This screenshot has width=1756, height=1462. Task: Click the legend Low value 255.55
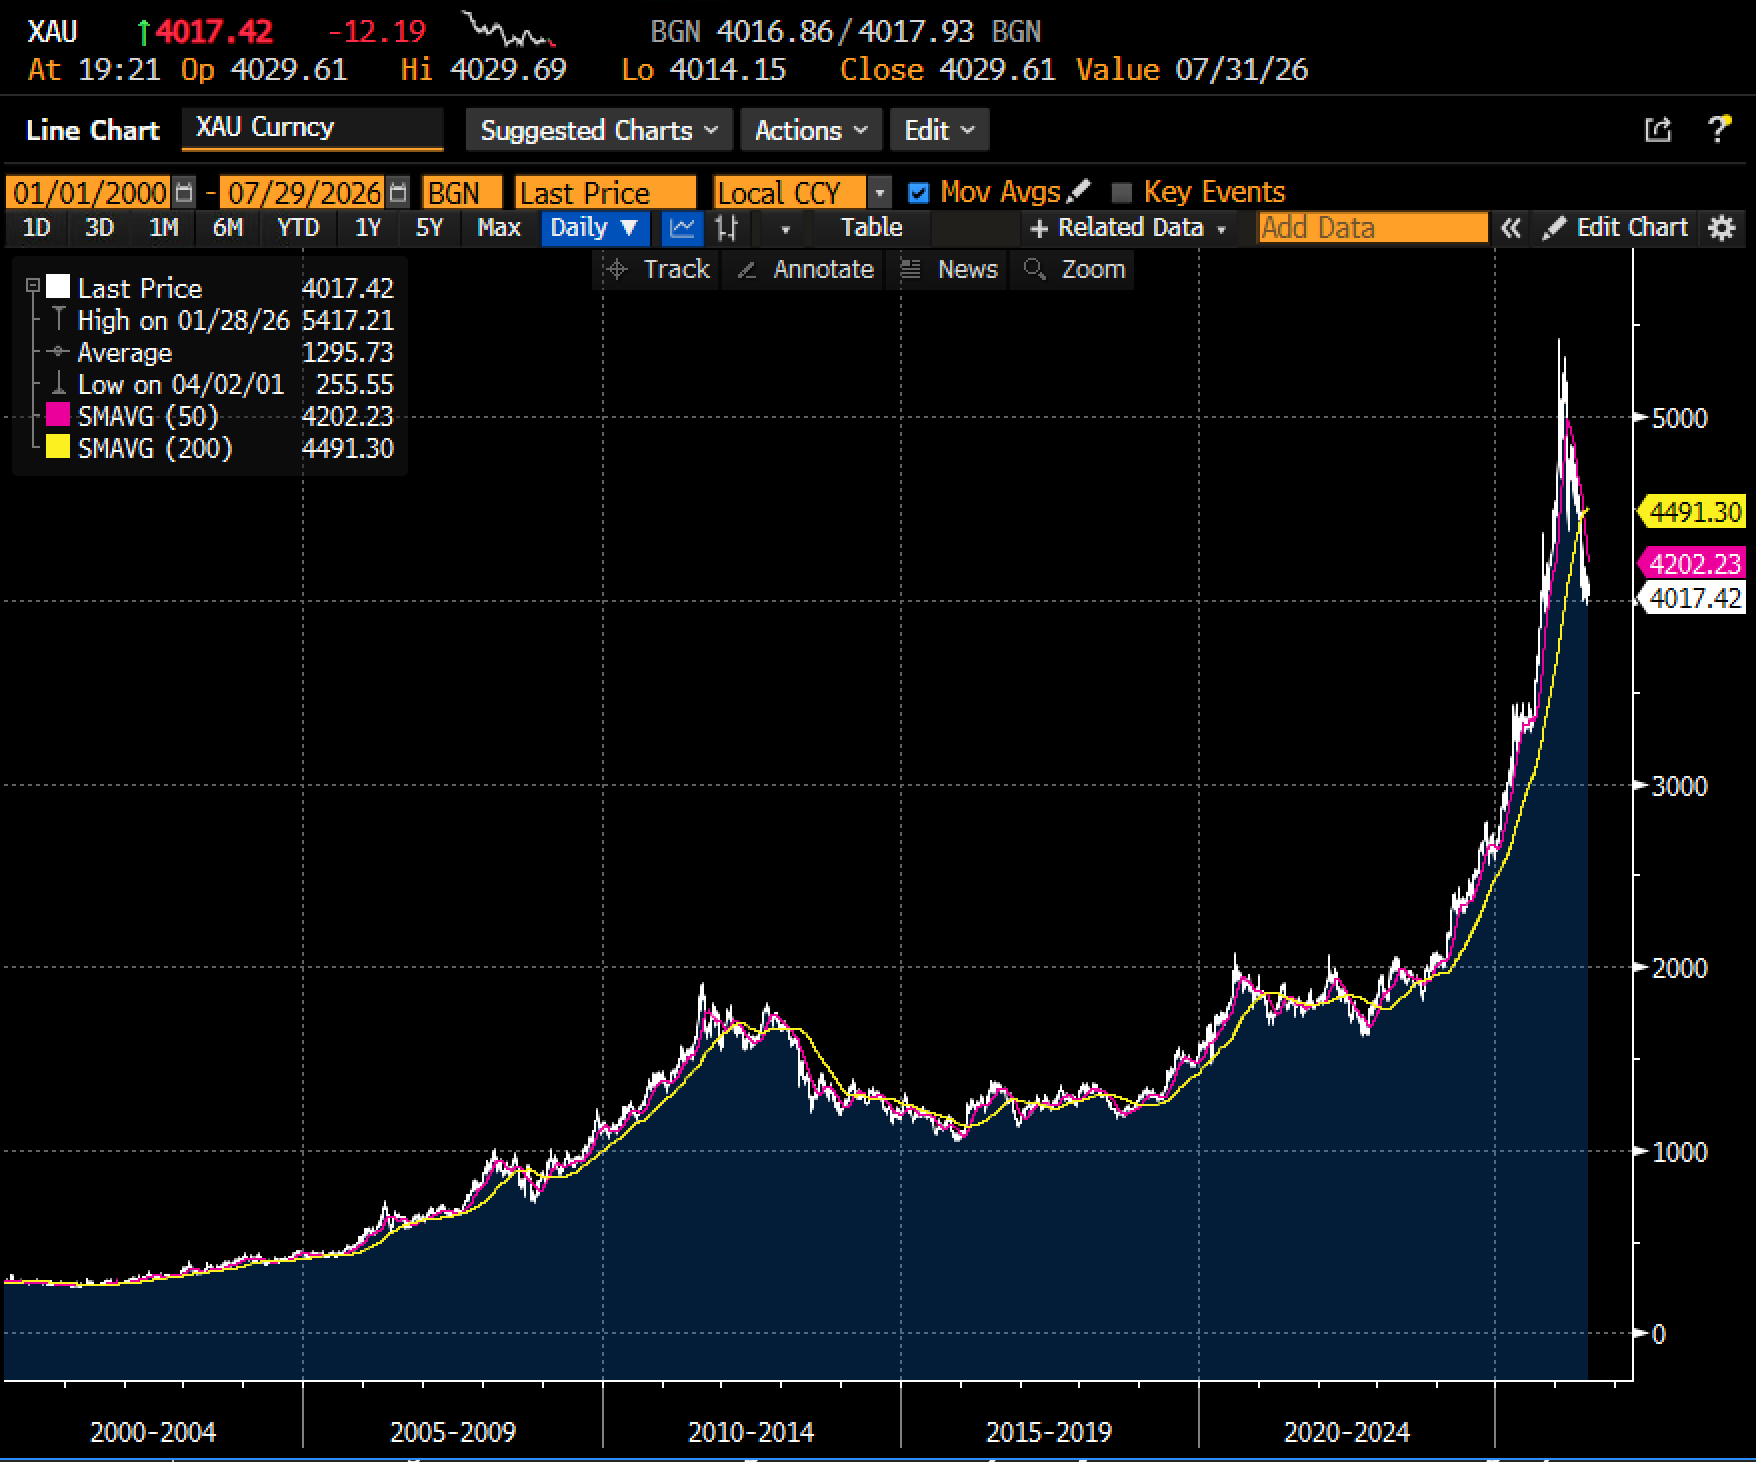click(x=355, y=384)
